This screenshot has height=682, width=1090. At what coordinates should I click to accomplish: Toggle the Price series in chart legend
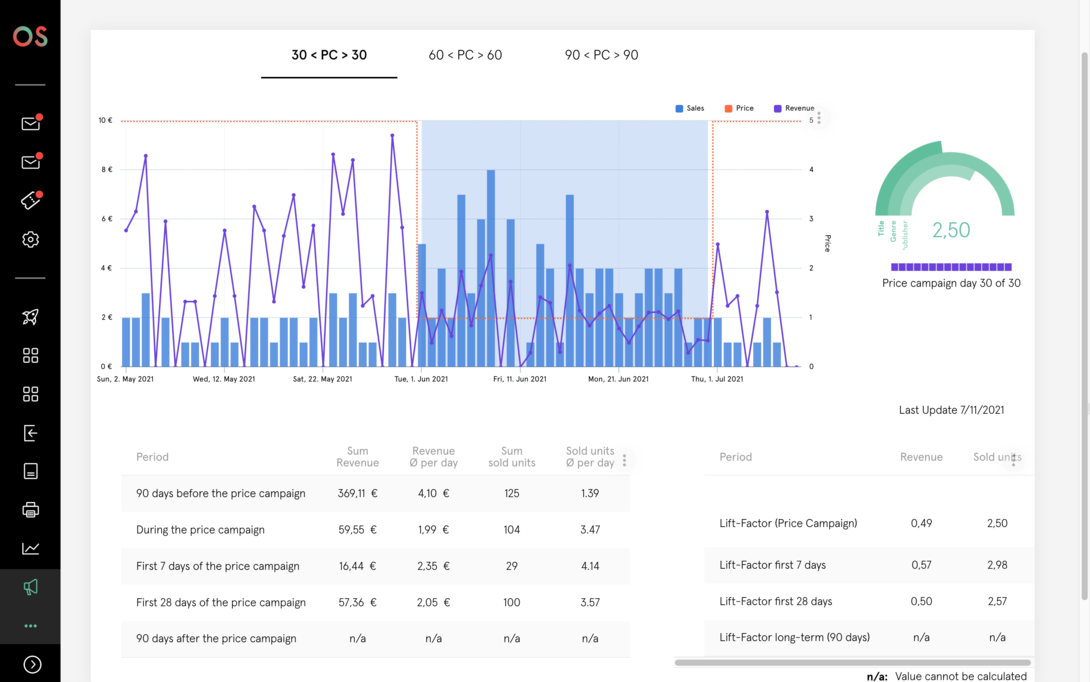[739, 108]
